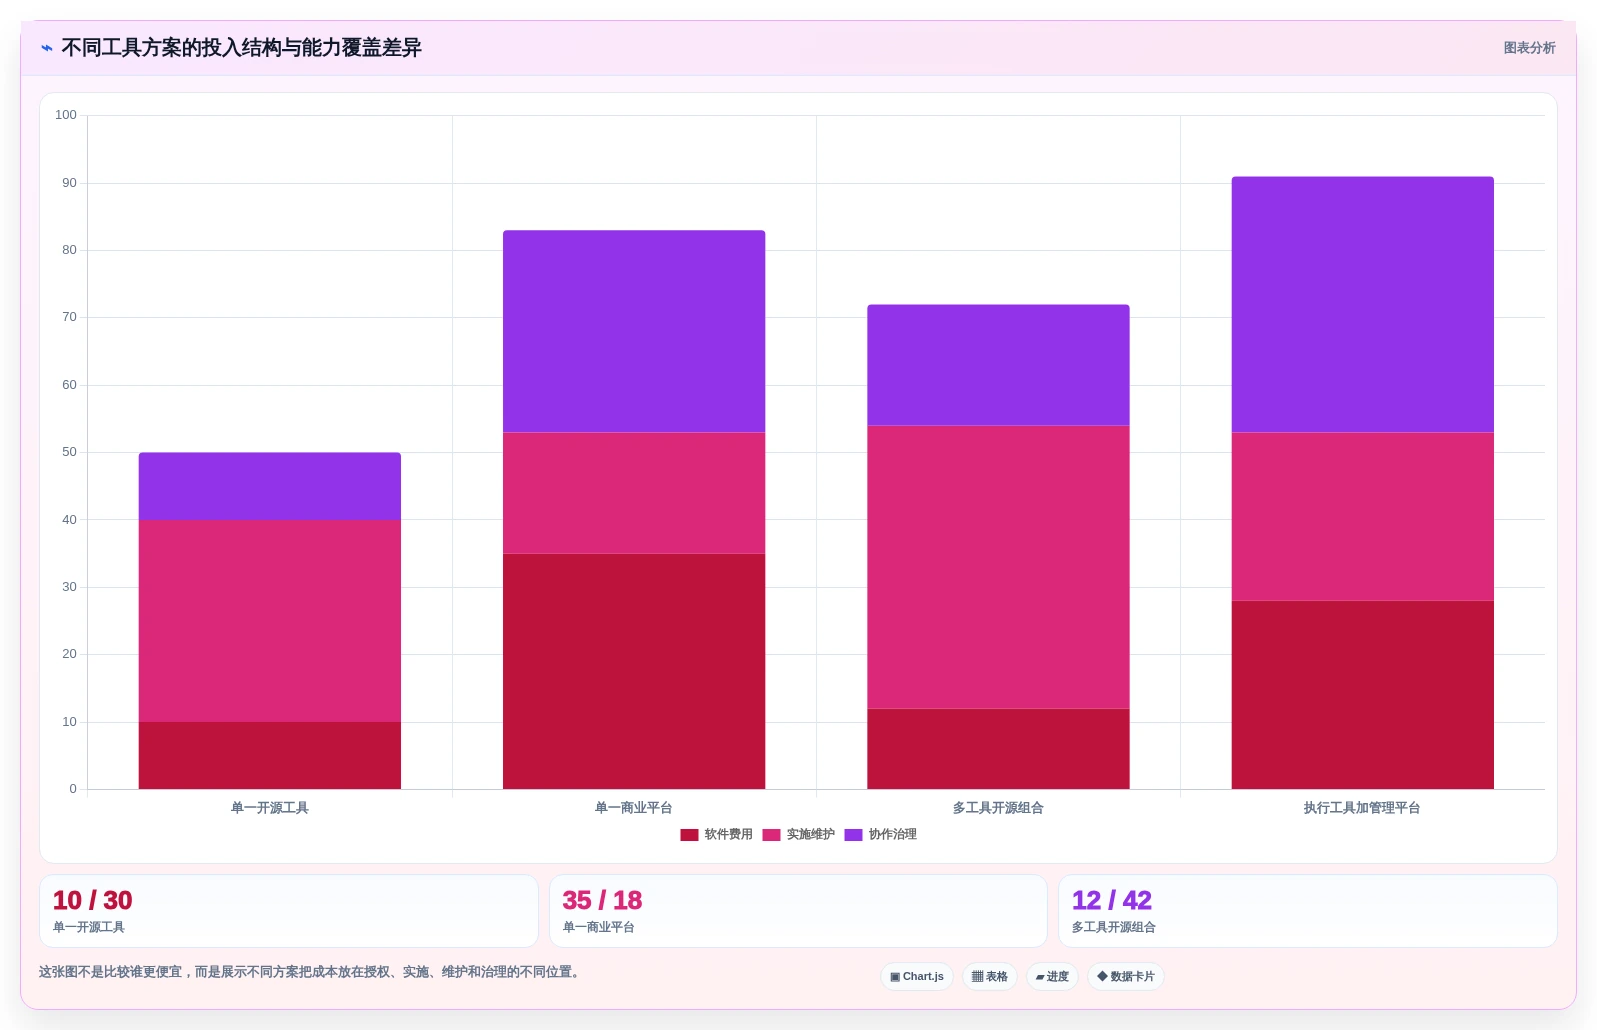Click the pink segment of the 多工具开源组合 bar
Viewport: 1597px width, 1030px height.
pos(998,567)
